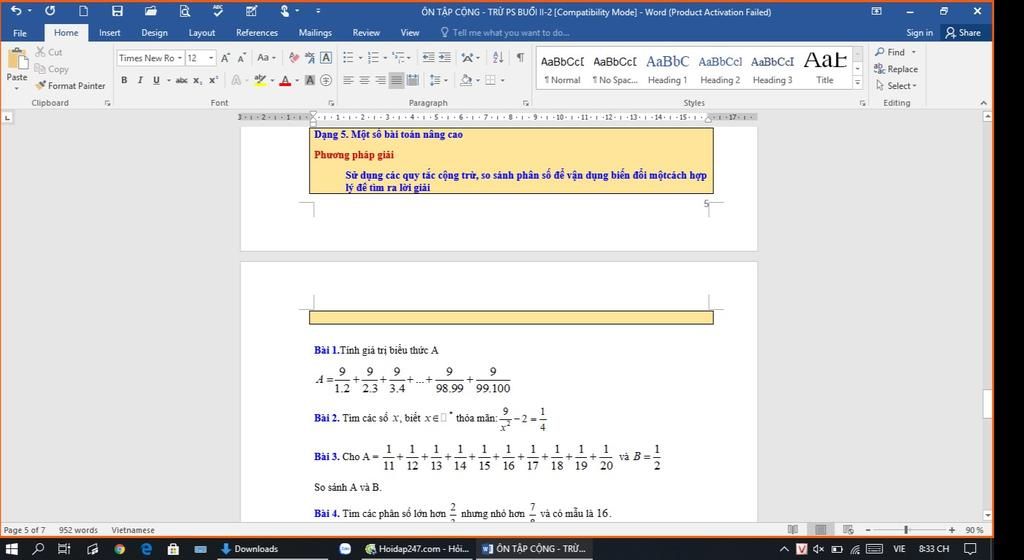Open the Change Case Aa dropdown
Screen dimensions: 1024x560
click(x=266, y=57)
